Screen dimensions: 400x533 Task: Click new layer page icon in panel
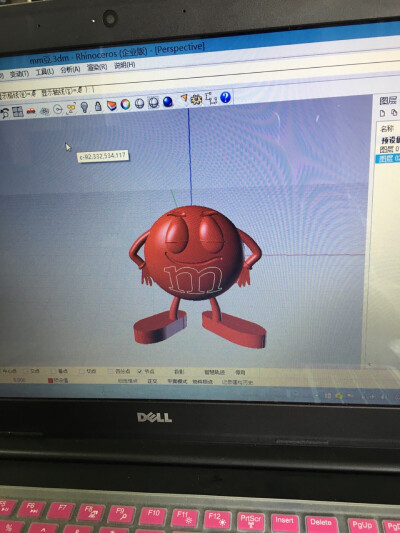[383, 113]
